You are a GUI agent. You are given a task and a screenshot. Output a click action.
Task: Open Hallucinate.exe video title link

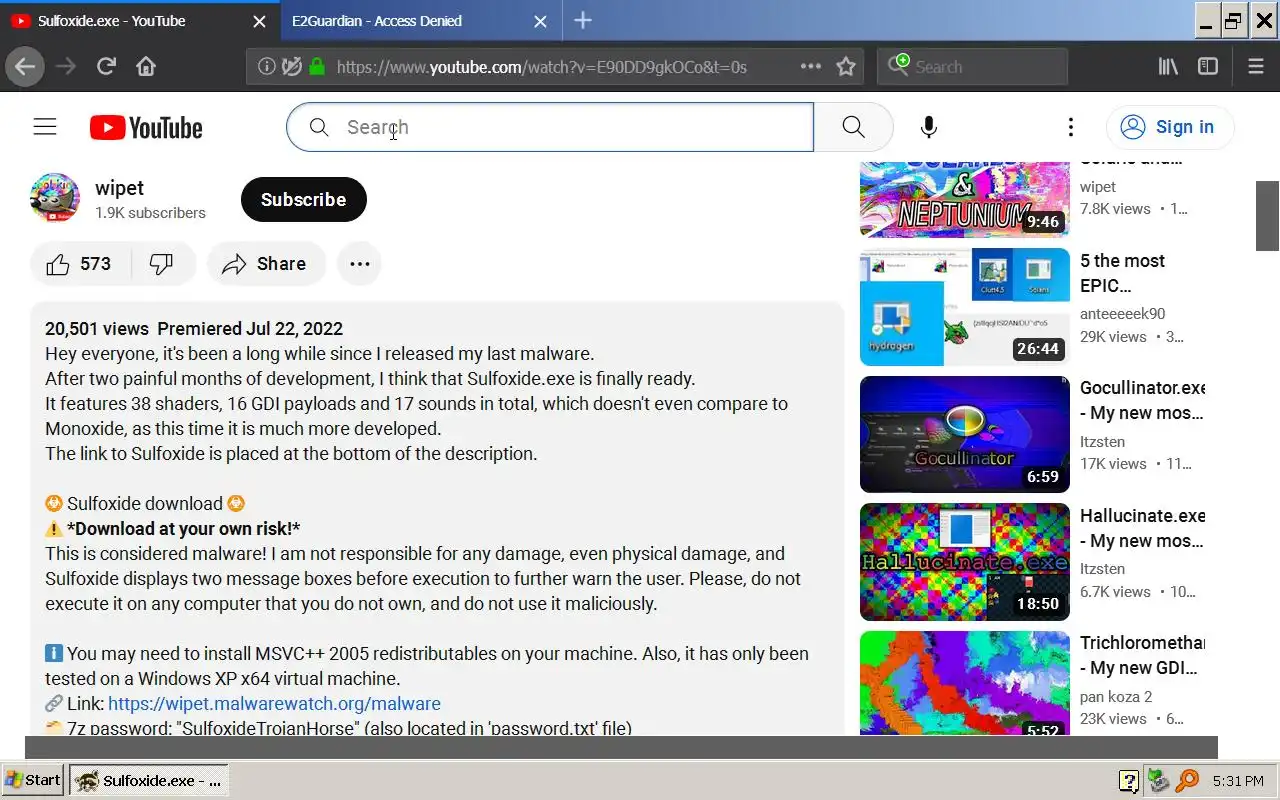1142,528
